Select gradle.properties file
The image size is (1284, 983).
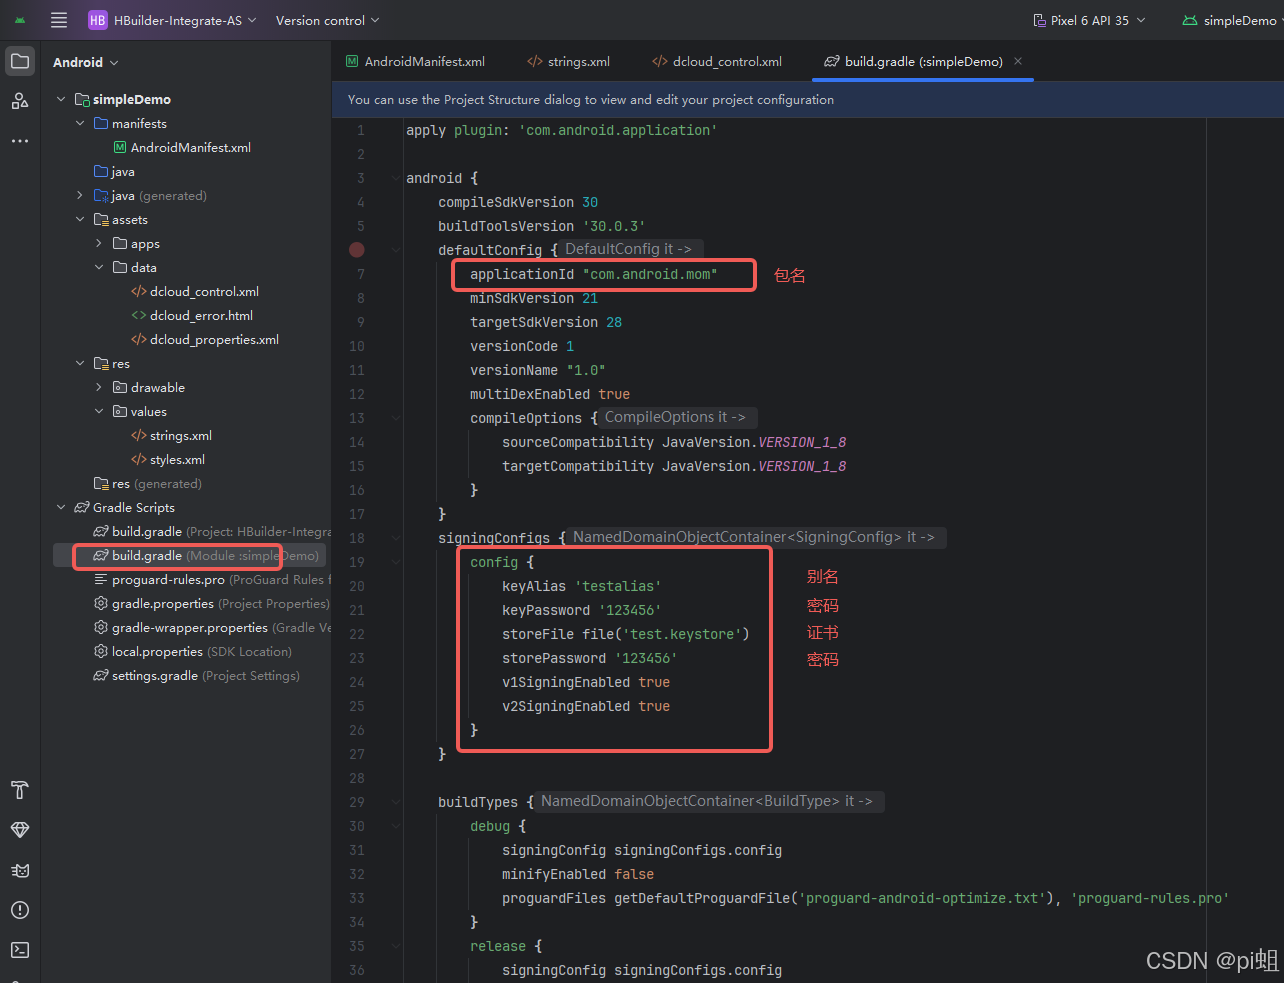tap(211, 603)
